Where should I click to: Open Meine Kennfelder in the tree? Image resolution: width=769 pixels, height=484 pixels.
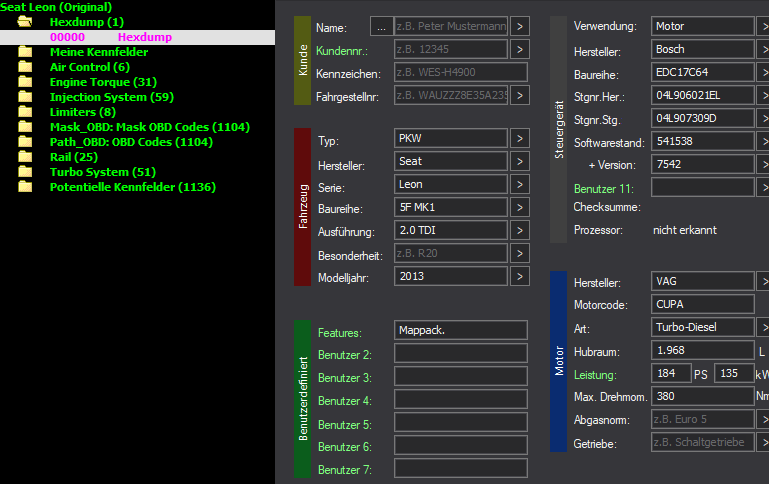99,52
